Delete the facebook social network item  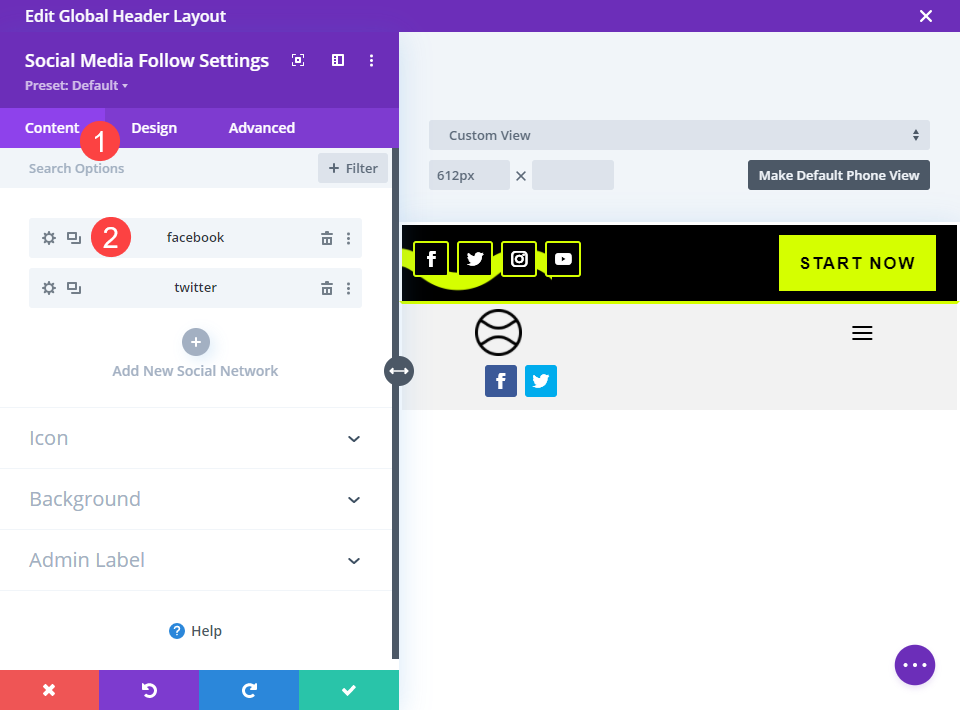point(327,238)
